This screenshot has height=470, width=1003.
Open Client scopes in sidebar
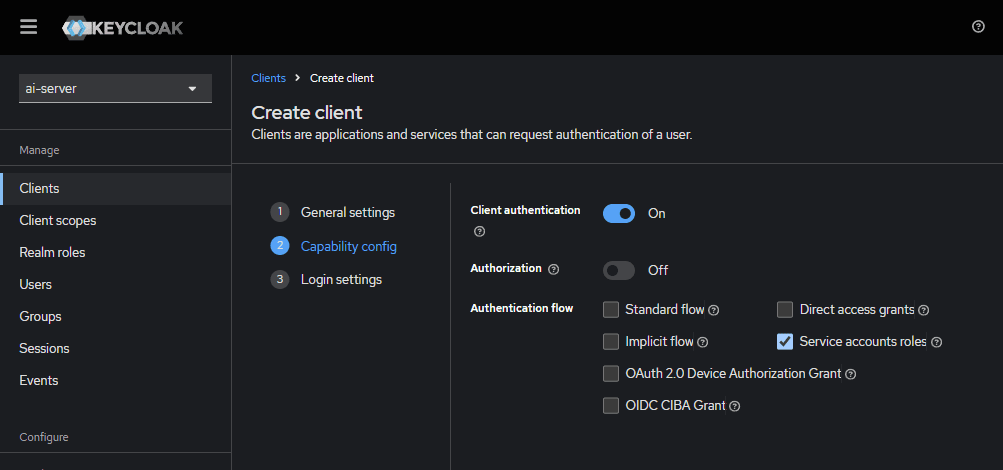pyautogui.click(x=116, y=221)
